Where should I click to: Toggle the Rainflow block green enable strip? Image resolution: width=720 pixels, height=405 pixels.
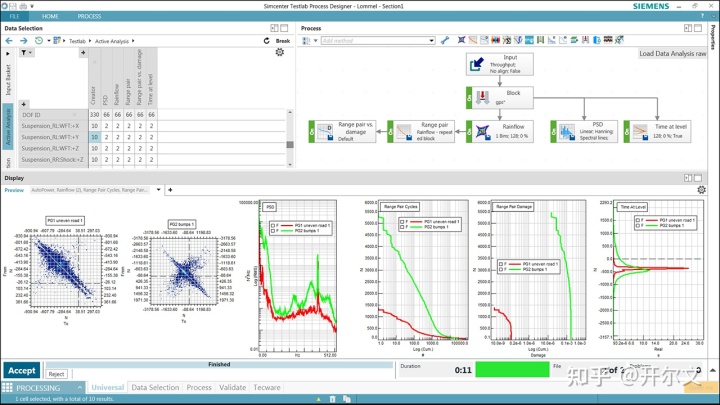click(469, 131)
